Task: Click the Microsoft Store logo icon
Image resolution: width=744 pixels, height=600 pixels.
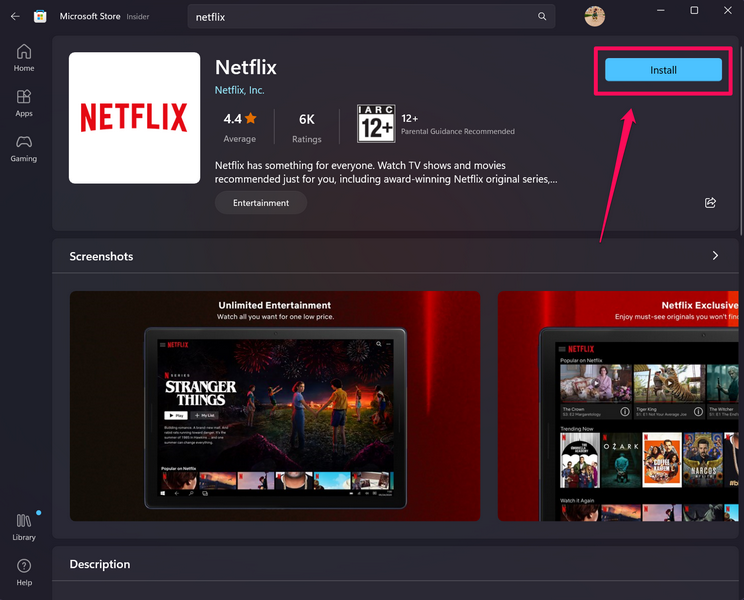Action: pyautogui.click(x=40, y=16)
